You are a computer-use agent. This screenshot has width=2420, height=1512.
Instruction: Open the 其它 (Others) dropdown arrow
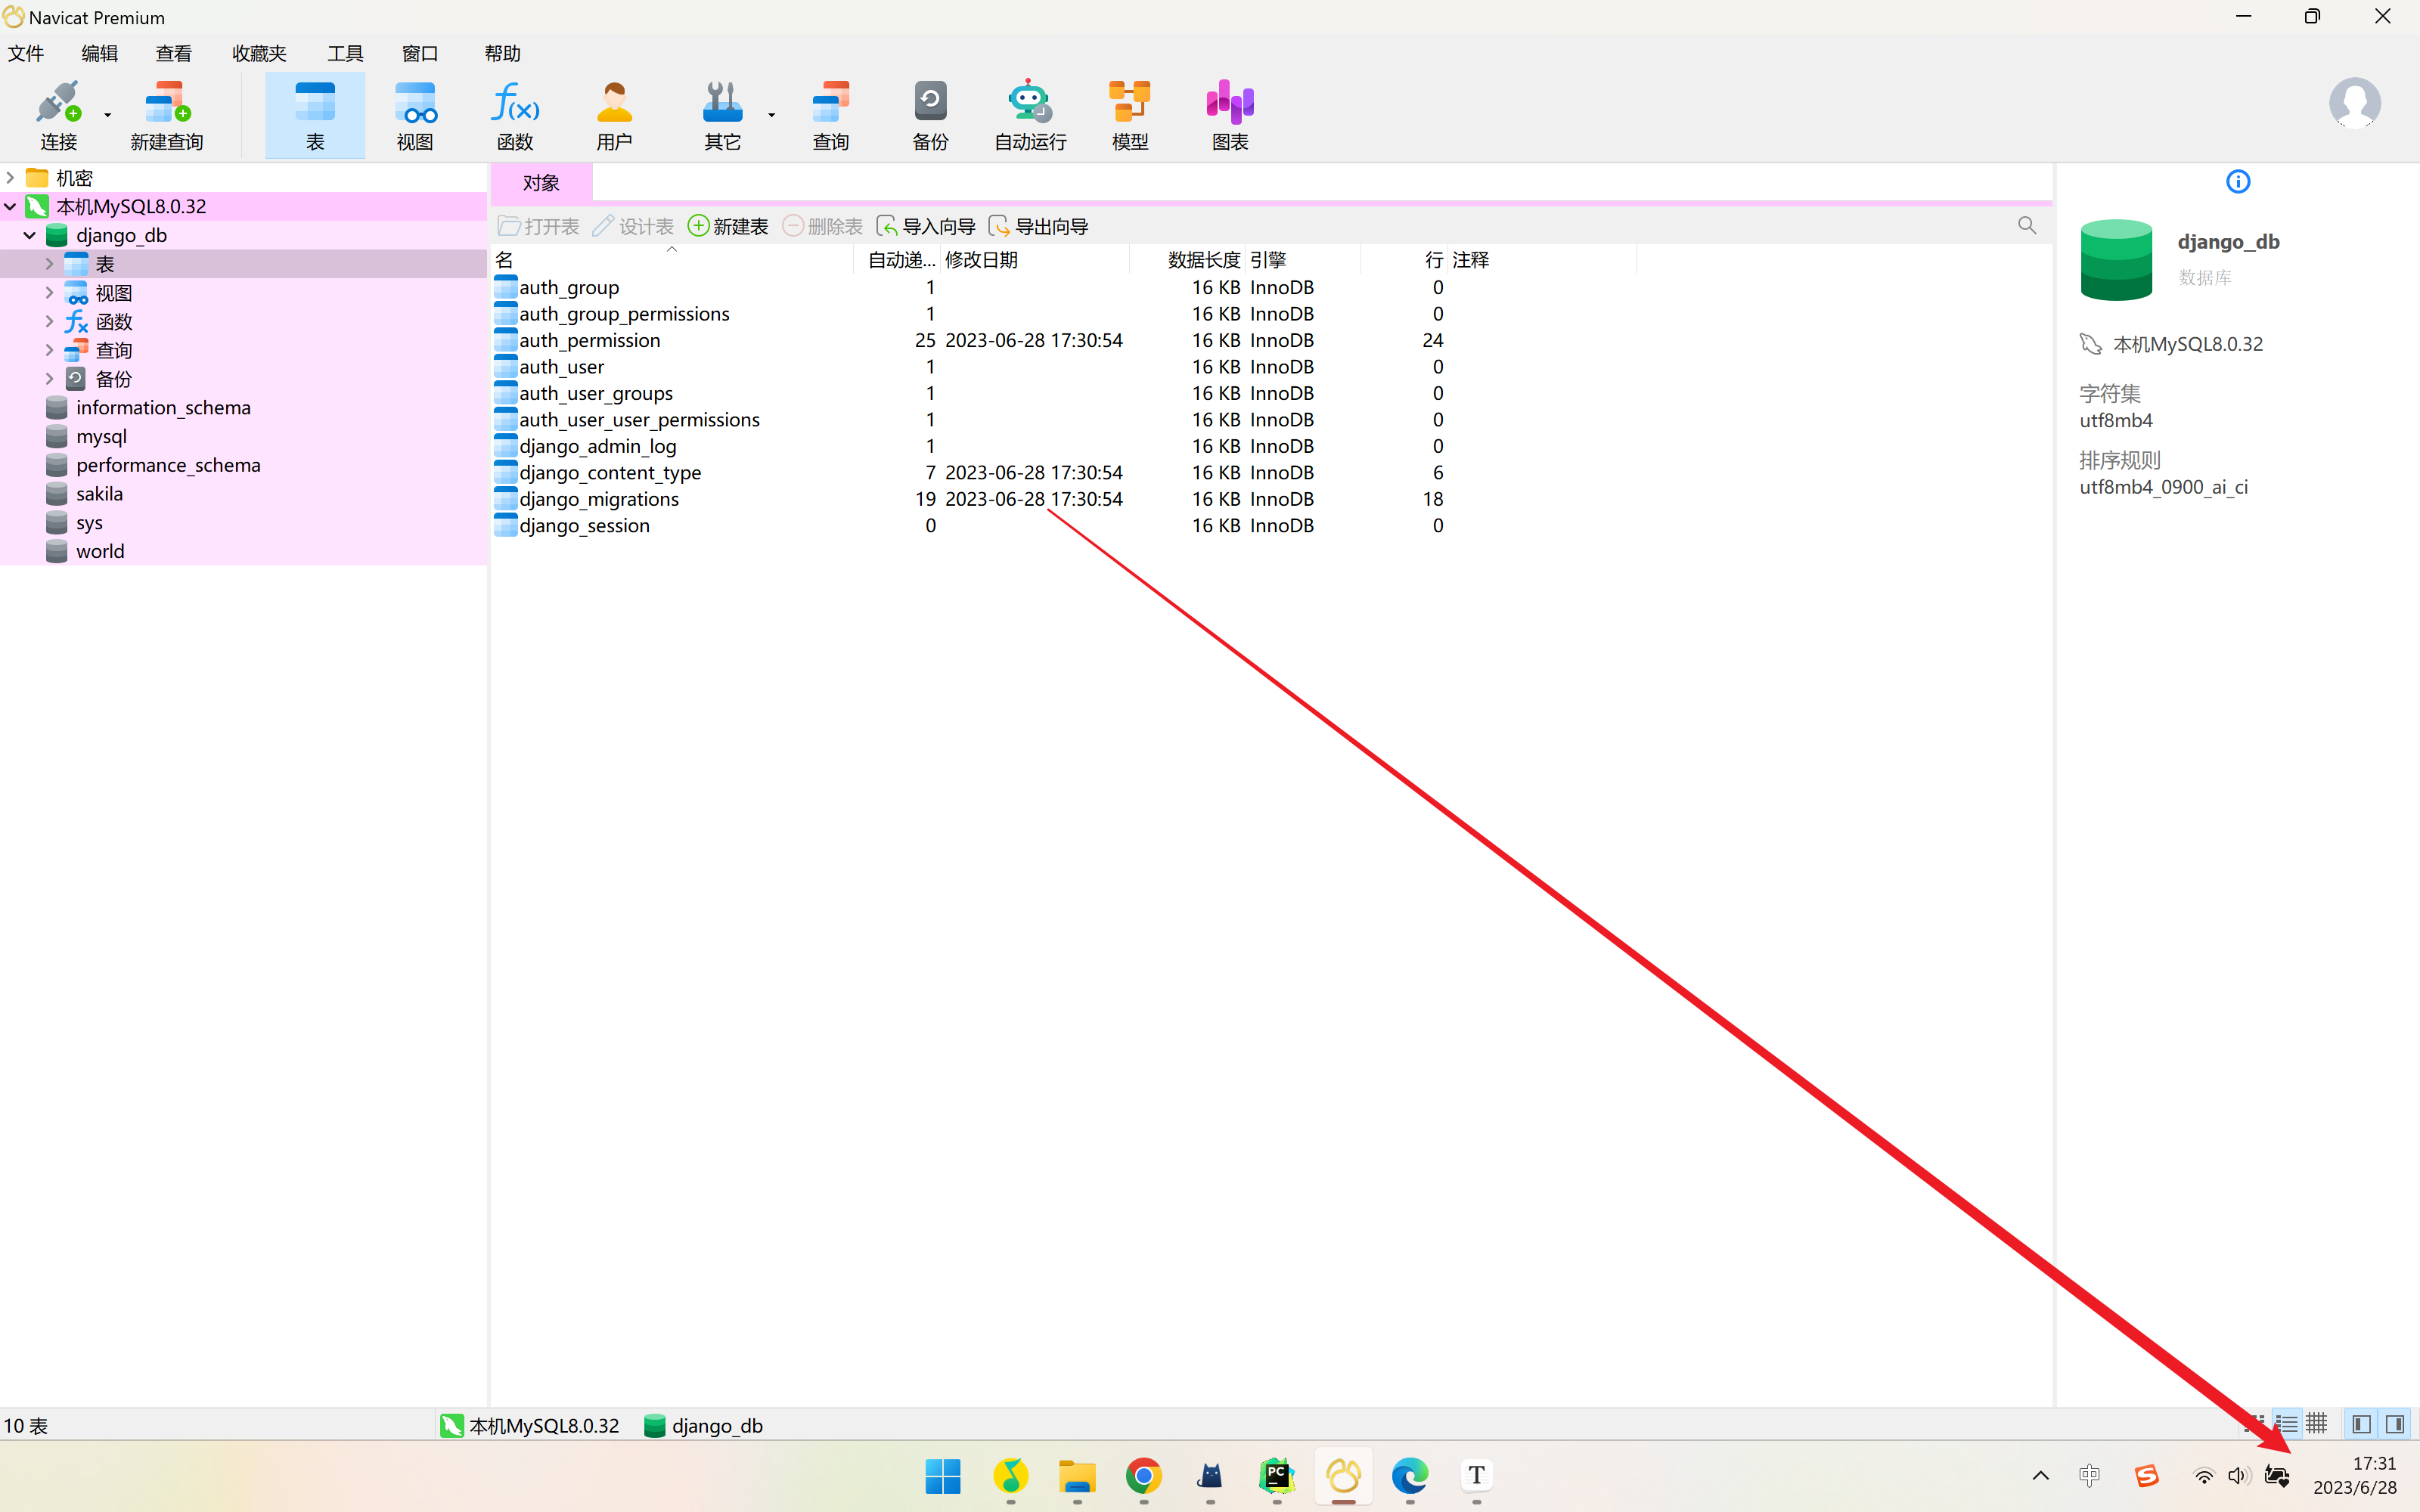coord(772,116)
